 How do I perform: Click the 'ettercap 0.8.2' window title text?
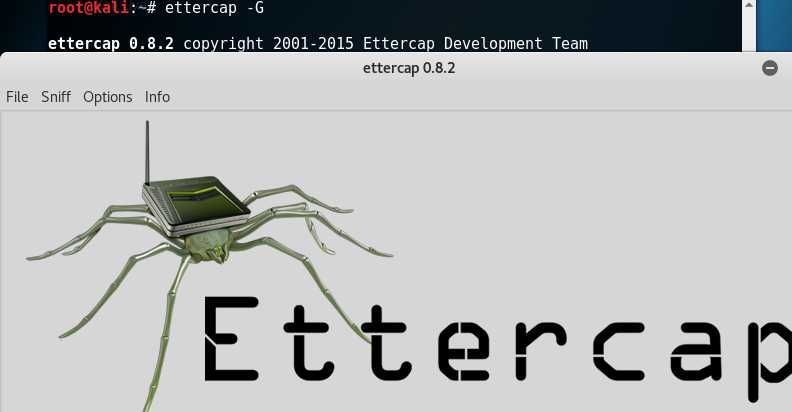(x=409, y=68)
